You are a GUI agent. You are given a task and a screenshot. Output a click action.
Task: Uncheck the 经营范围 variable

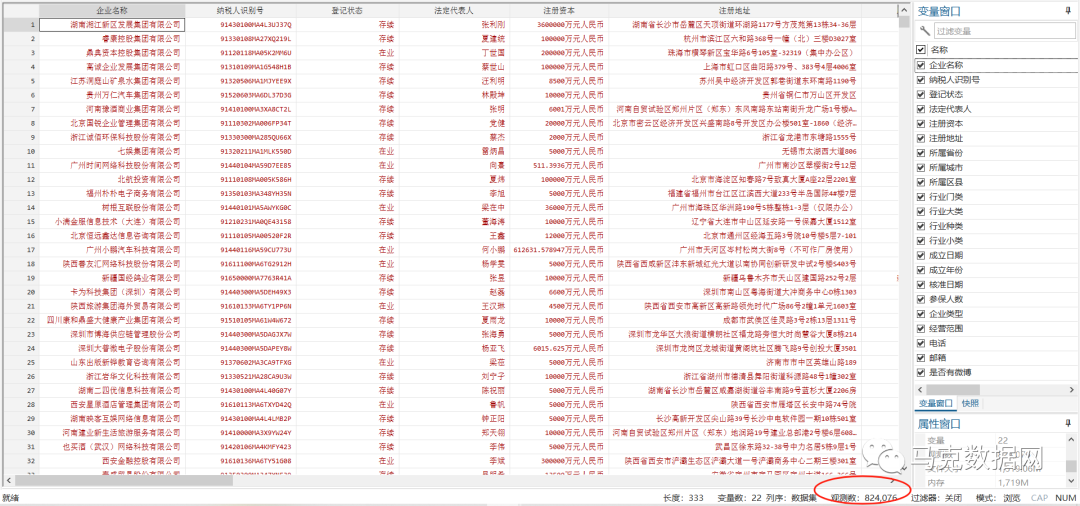(x=921, y=328)
